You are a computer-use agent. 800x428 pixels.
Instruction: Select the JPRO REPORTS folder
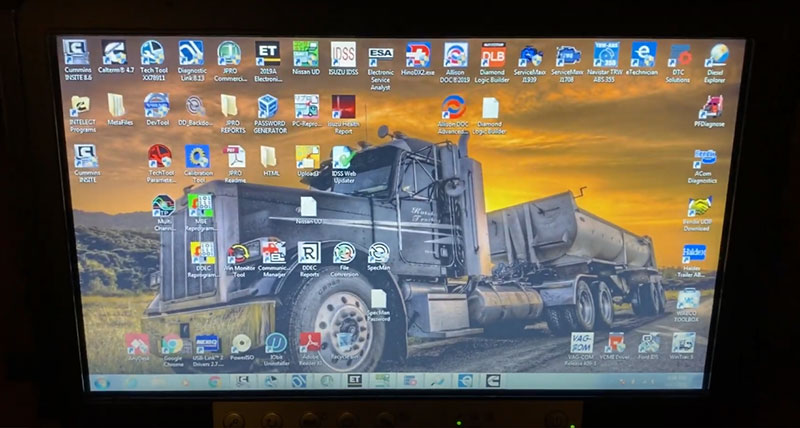pyautogui.click(x=231, y=105)
